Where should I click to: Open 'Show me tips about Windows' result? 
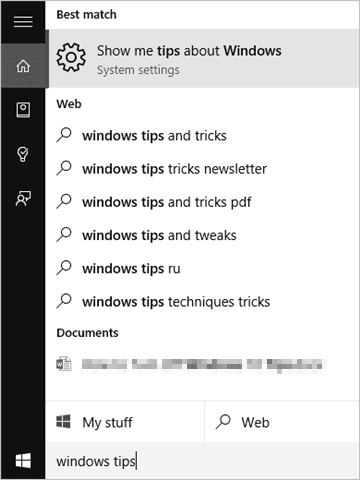203,58
